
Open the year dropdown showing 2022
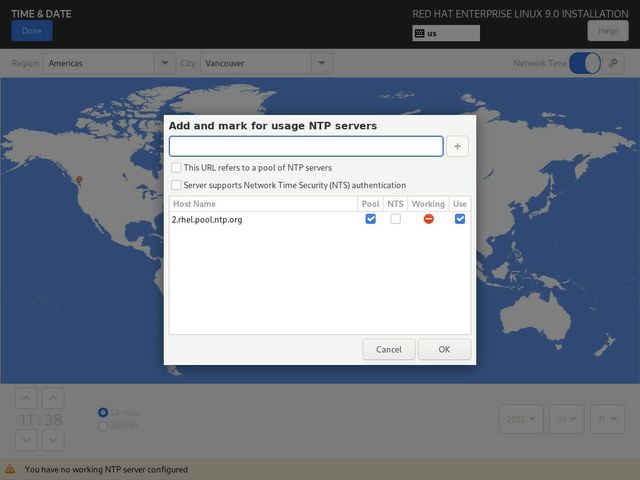(521, 419)
